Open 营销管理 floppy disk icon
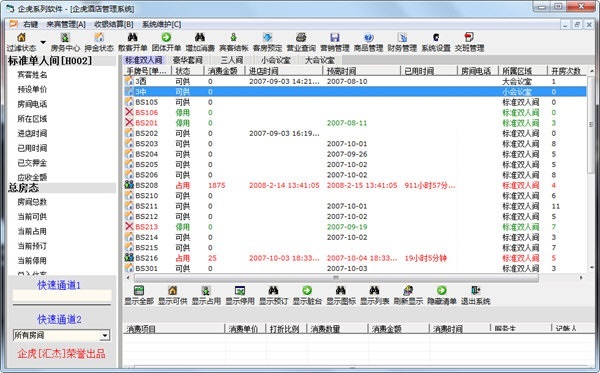 (335, 37)
